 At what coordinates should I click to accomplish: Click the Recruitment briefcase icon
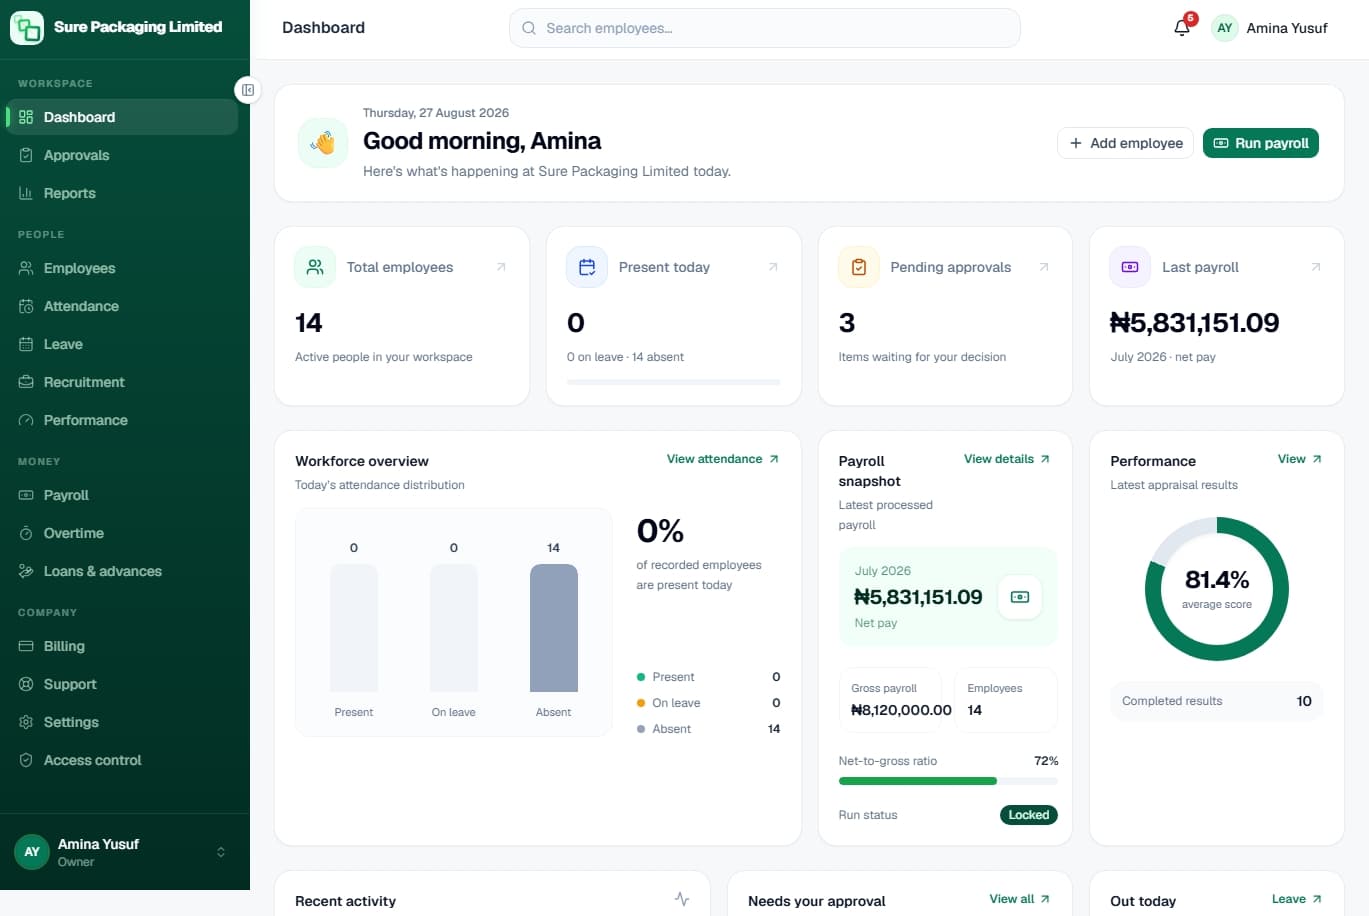coord(26,382)
